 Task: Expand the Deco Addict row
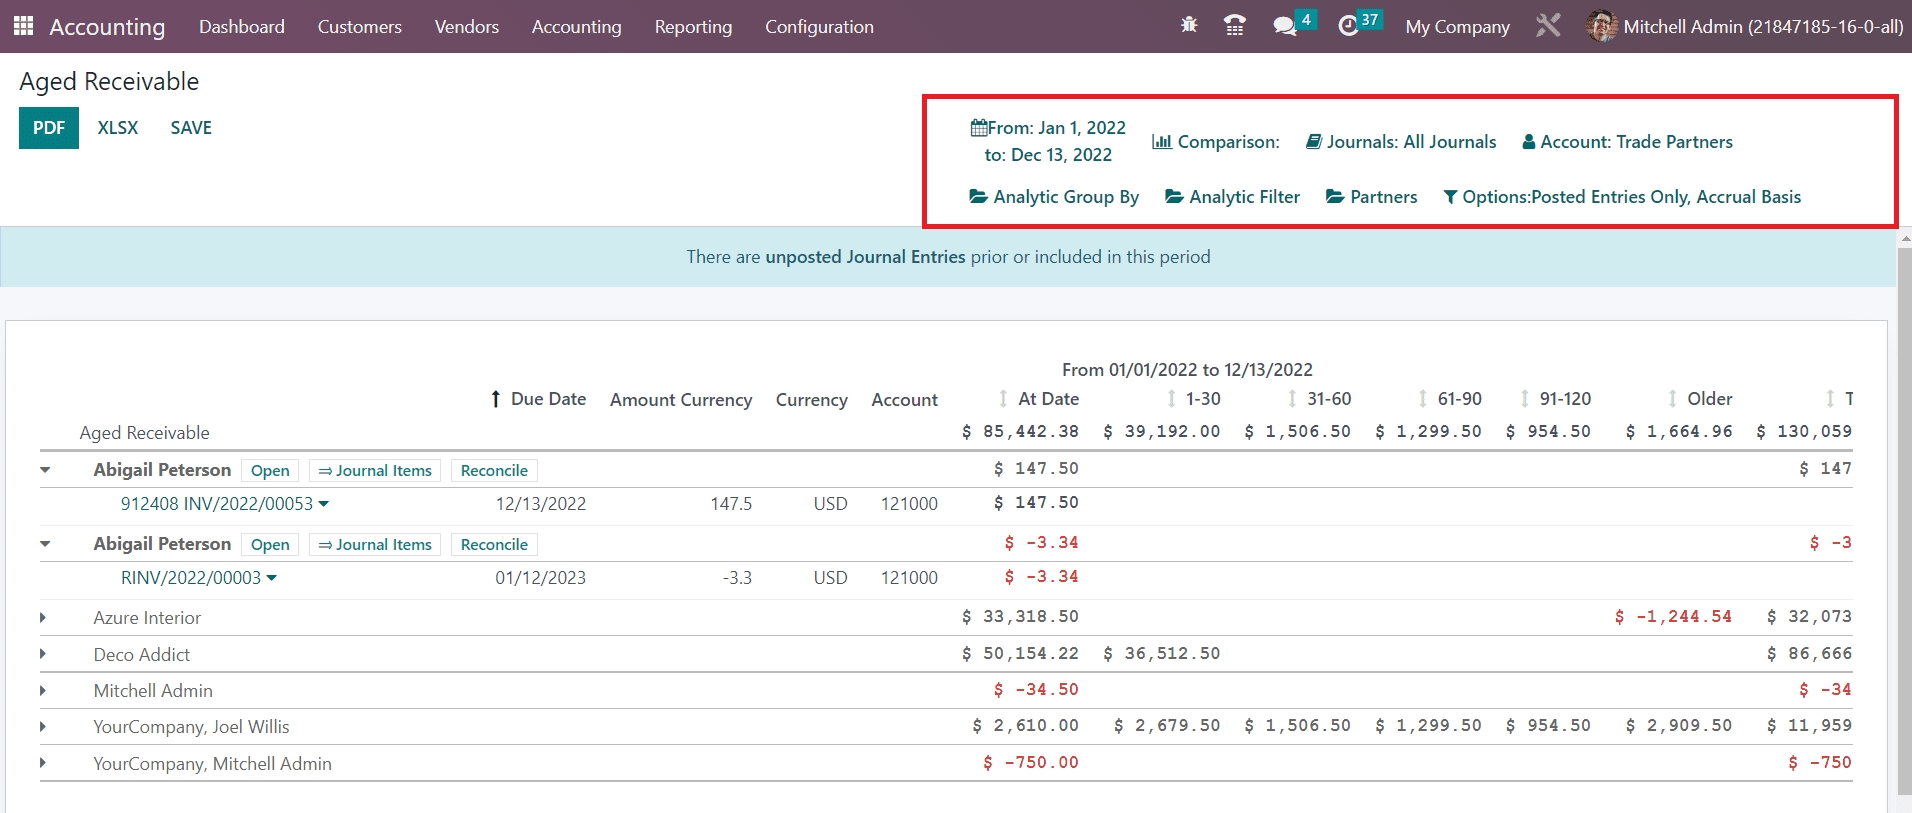coord(43,654)
